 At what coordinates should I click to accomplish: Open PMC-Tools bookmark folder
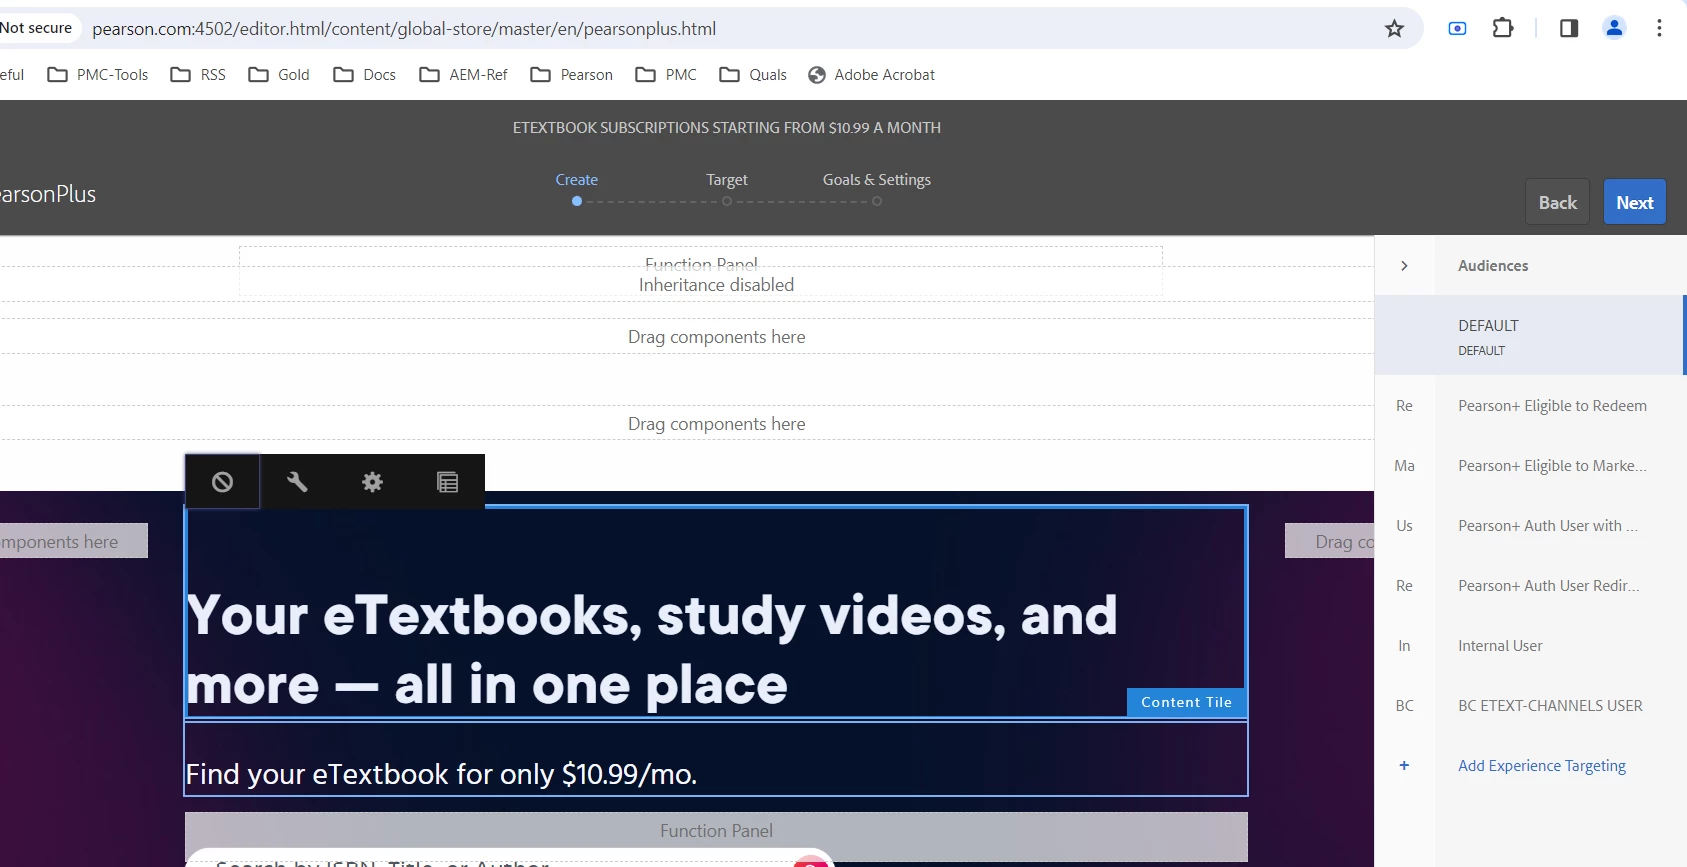click(x=98, y=75)
